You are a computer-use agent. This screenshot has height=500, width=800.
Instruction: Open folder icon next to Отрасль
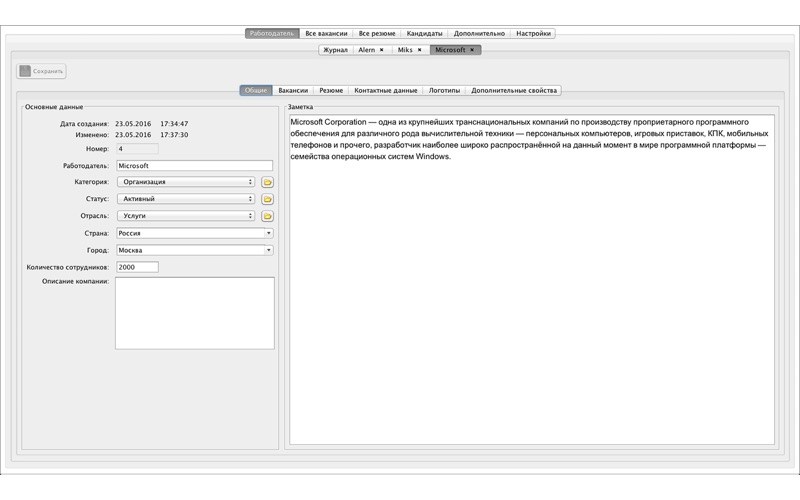[x=267, y=216]
